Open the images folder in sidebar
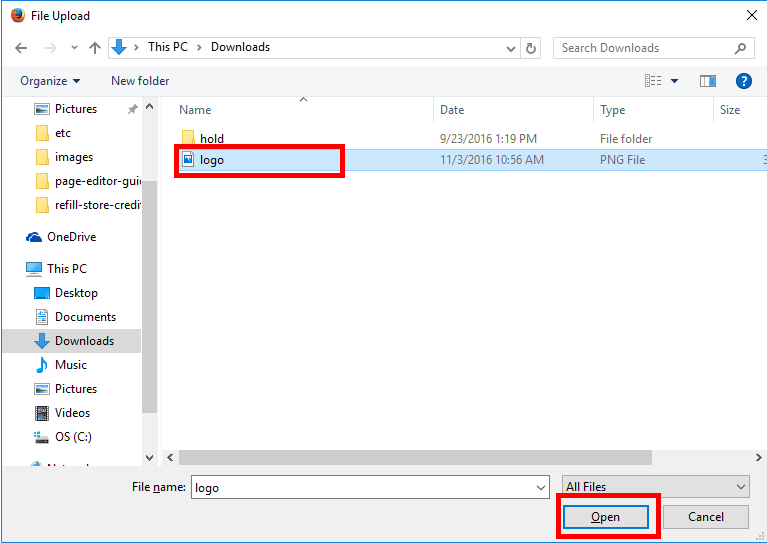 [65, 157]
